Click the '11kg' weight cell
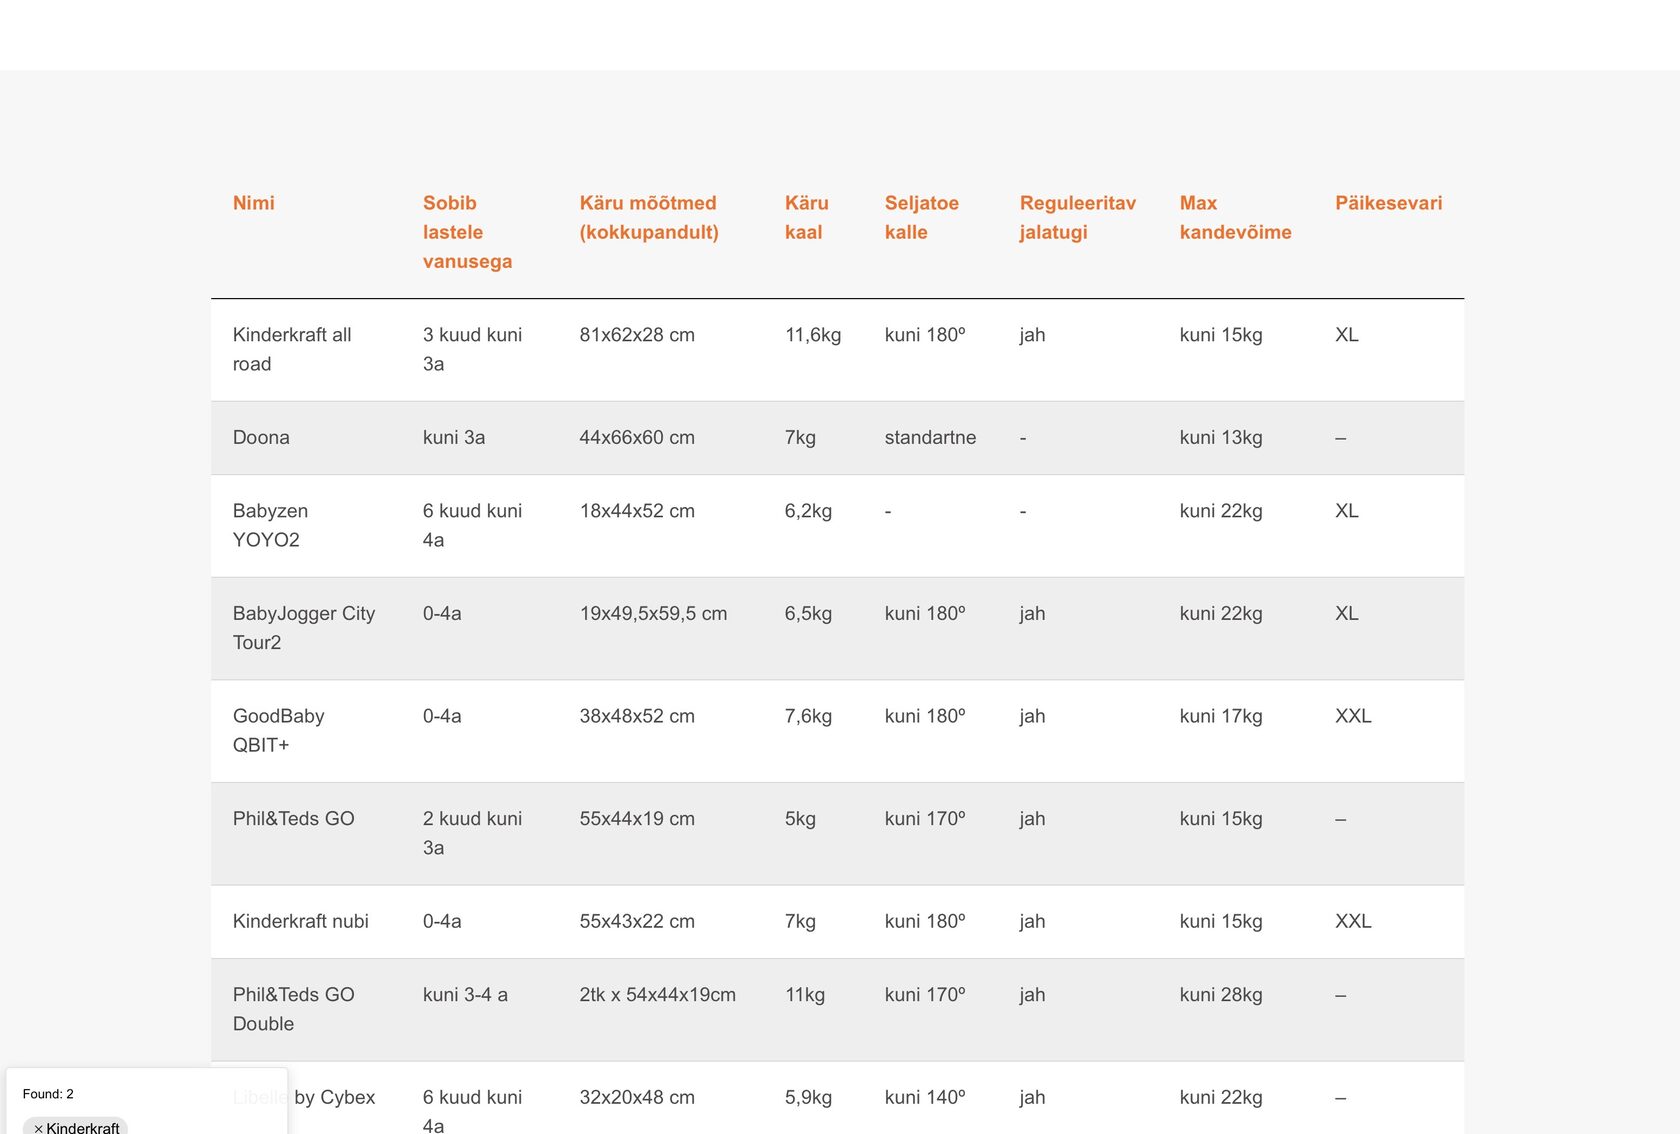Image resolution: width=1680 pixels, height=1134 pixels. (x=805, y=995)
